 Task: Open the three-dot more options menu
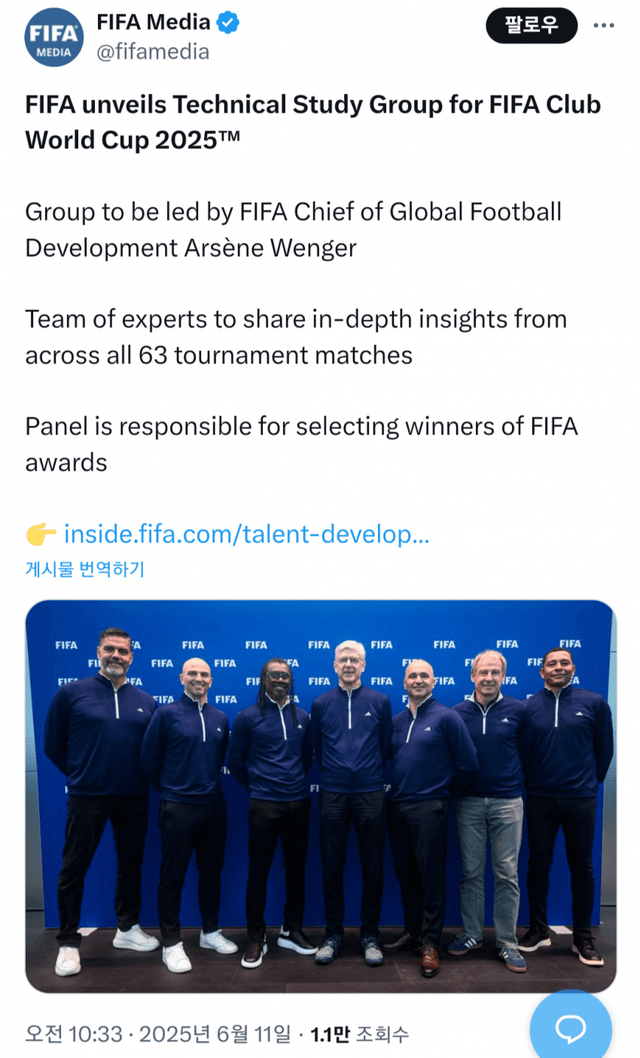pos(604,25)
